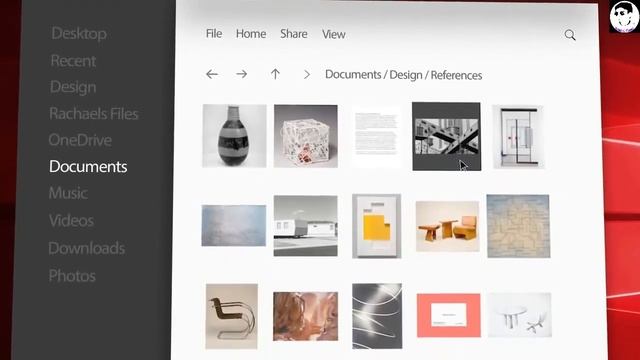The image size is (640, 360).
Task: Open Downloads in the sidebar
Action: (87, 249)
